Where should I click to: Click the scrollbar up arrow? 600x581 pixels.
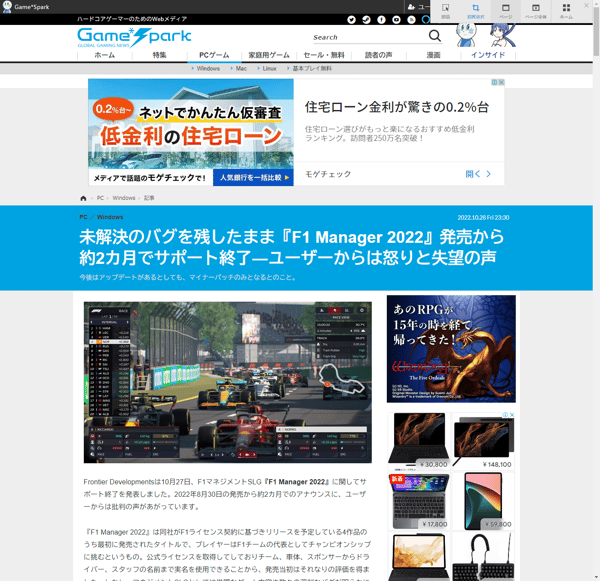(x=596, y=3)
